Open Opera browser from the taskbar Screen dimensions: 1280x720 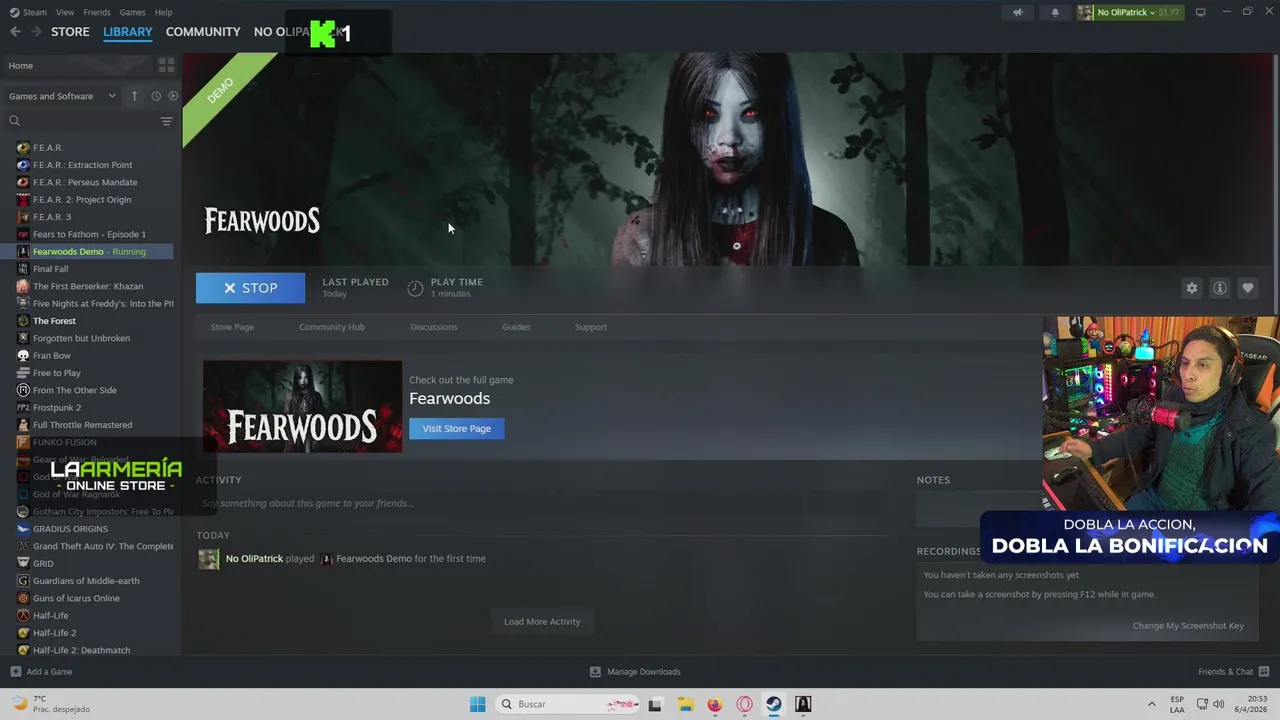(744, 704)
